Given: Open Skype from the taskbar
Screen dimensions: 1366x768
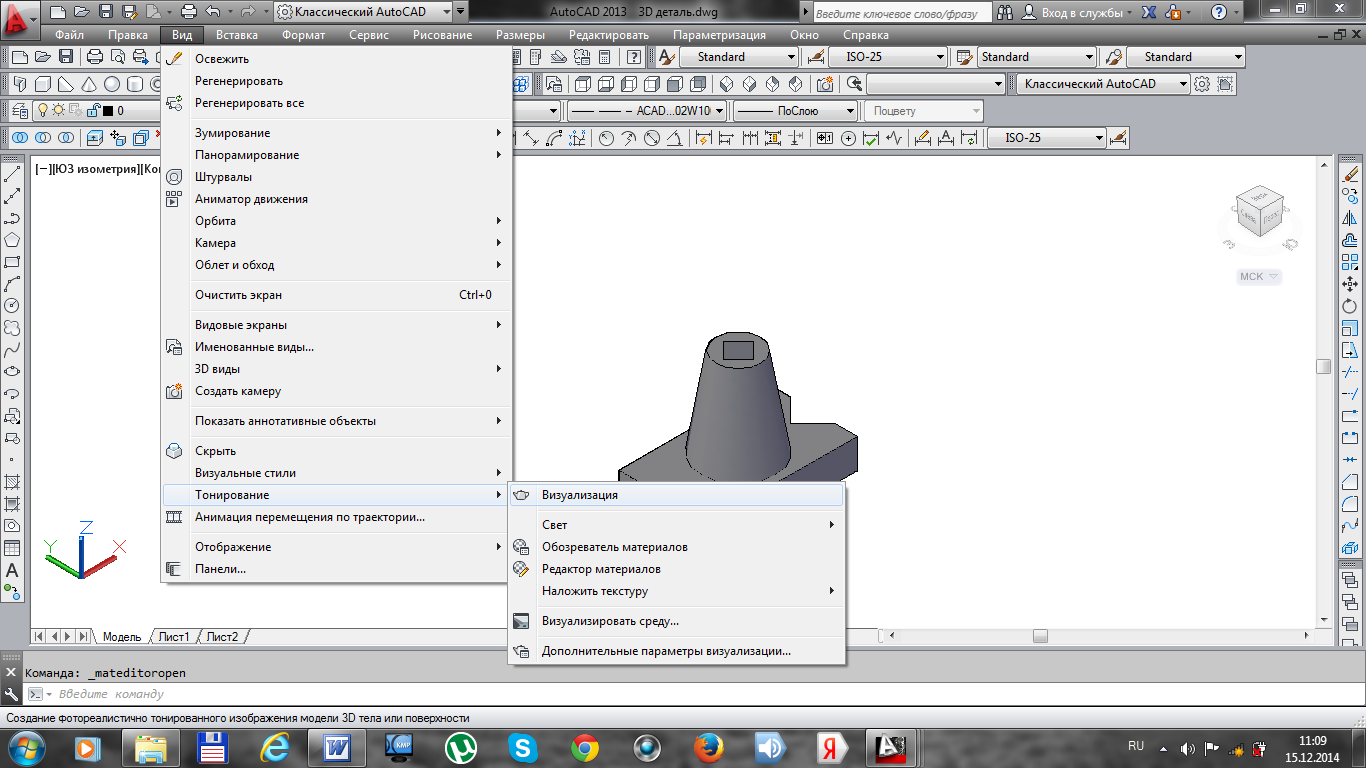Looking at the screenshot, I should pos(523,747).
